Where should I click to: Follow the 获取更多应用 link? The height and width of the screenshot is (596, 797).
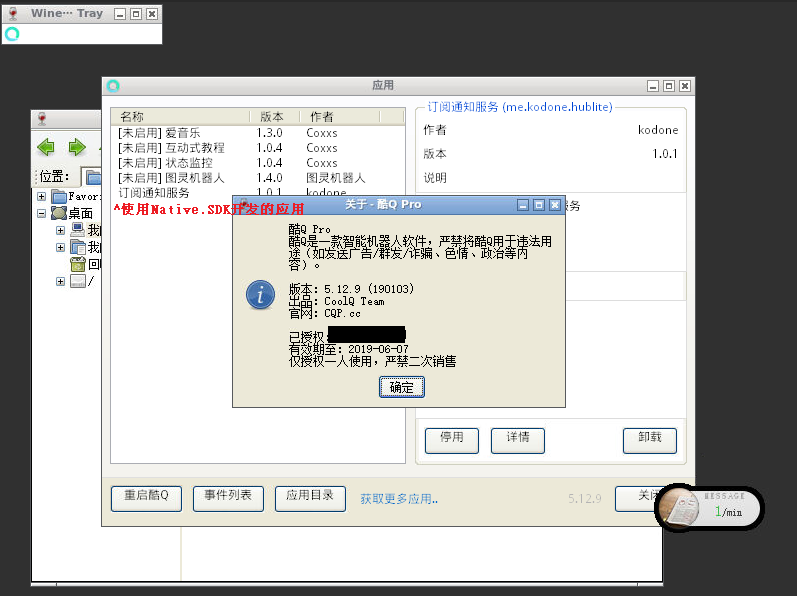coord(399,499)
